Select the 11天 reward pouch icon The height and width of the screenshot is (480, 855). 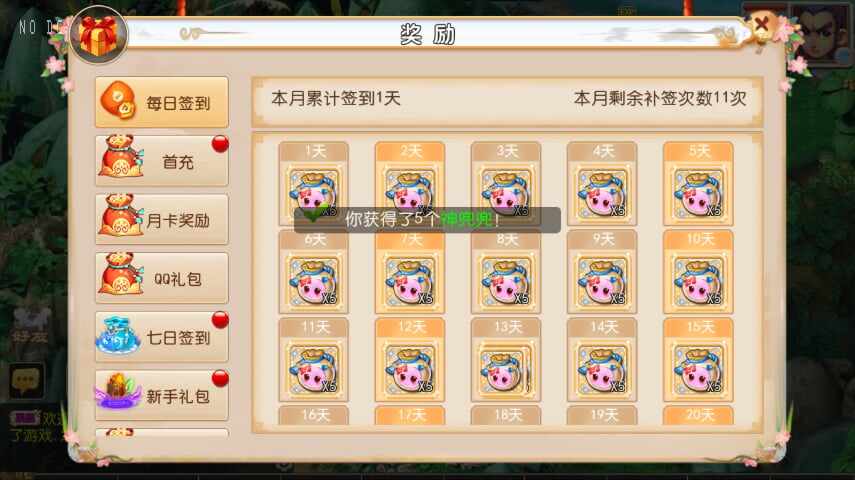(x=314, y=370)
